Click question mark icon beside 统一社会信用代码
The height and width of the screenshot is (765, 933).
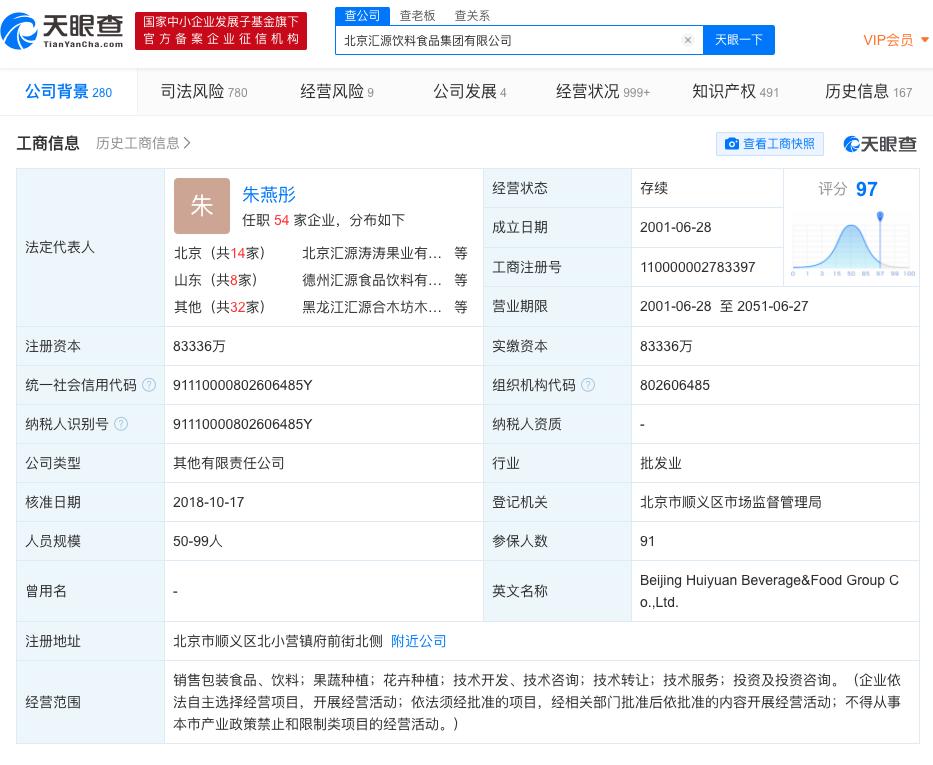click(x=149, y=384)
